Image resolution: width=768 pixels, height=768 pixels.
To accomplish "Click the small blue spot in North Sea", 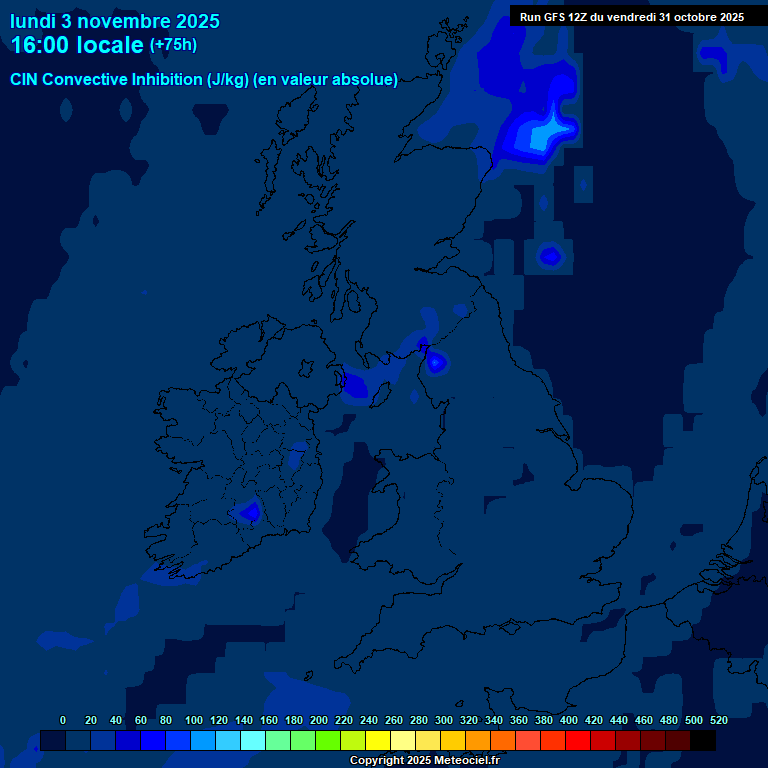I will click(x=550, y=256).
